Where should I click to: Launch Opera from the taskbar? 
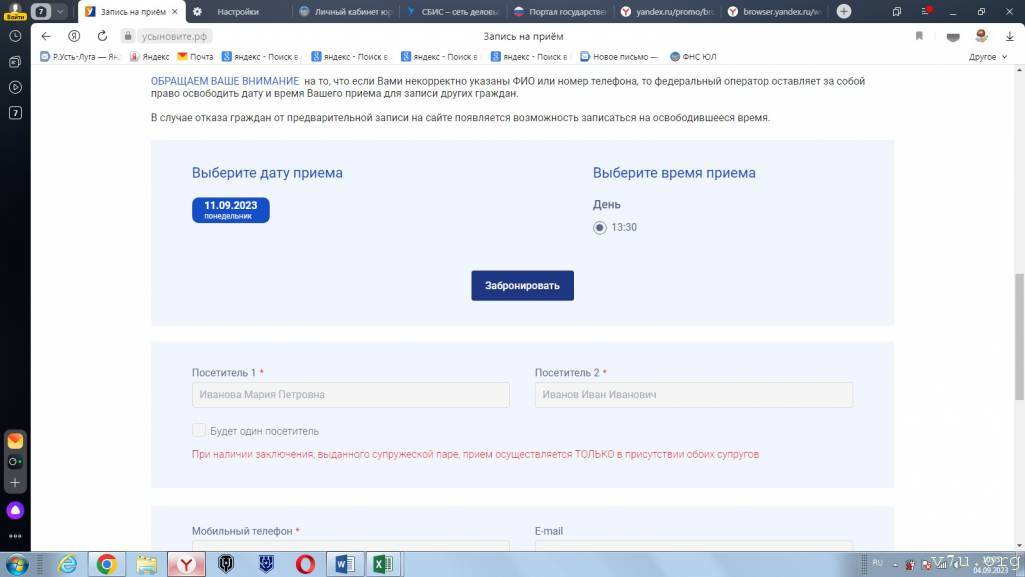pyautogui.click(x=305, y=564)
